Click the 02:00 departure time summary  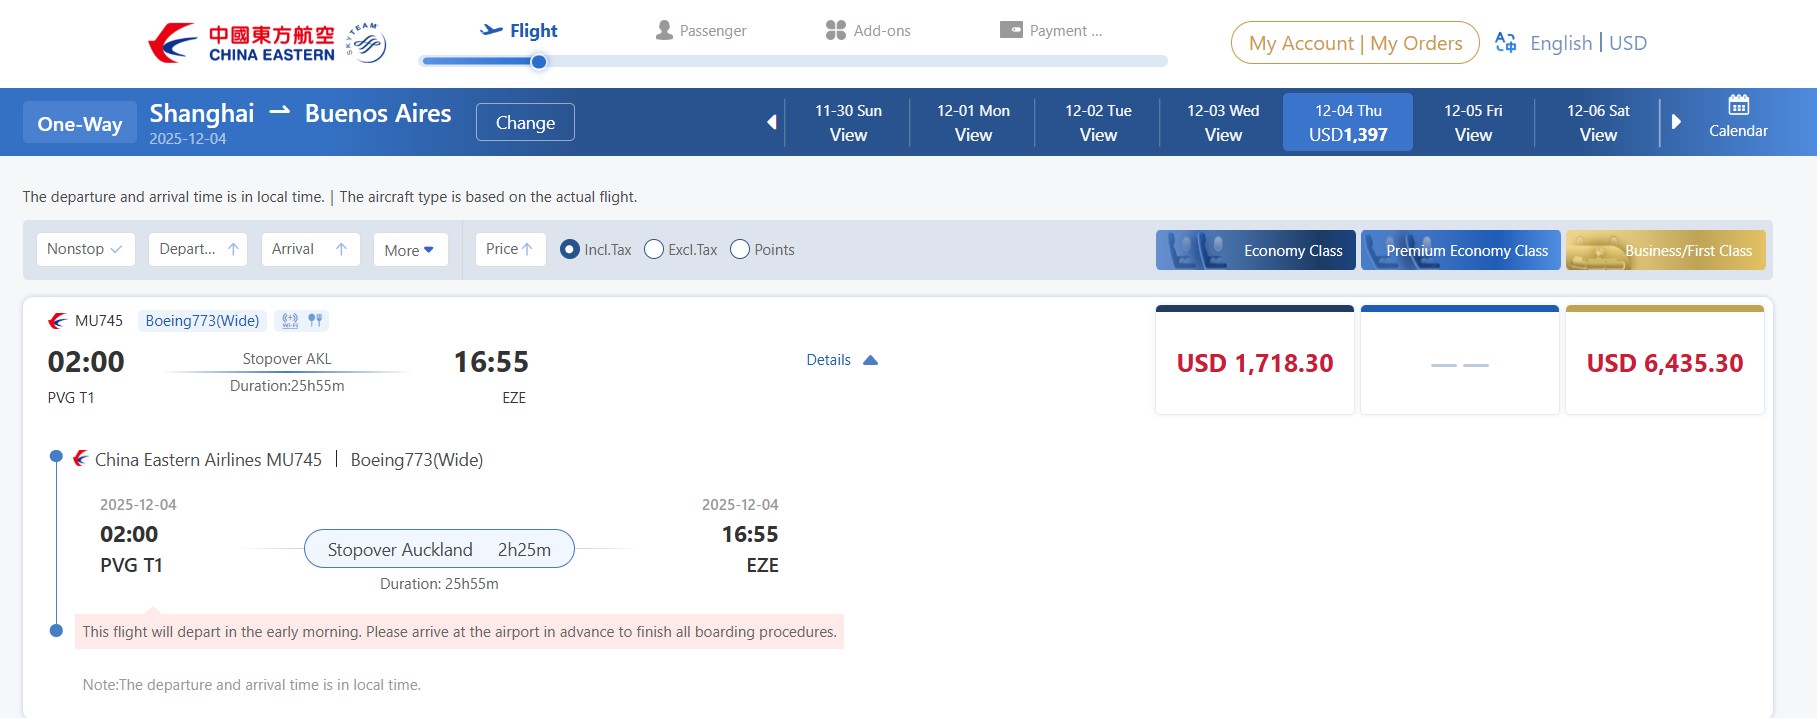click(86, 362)
